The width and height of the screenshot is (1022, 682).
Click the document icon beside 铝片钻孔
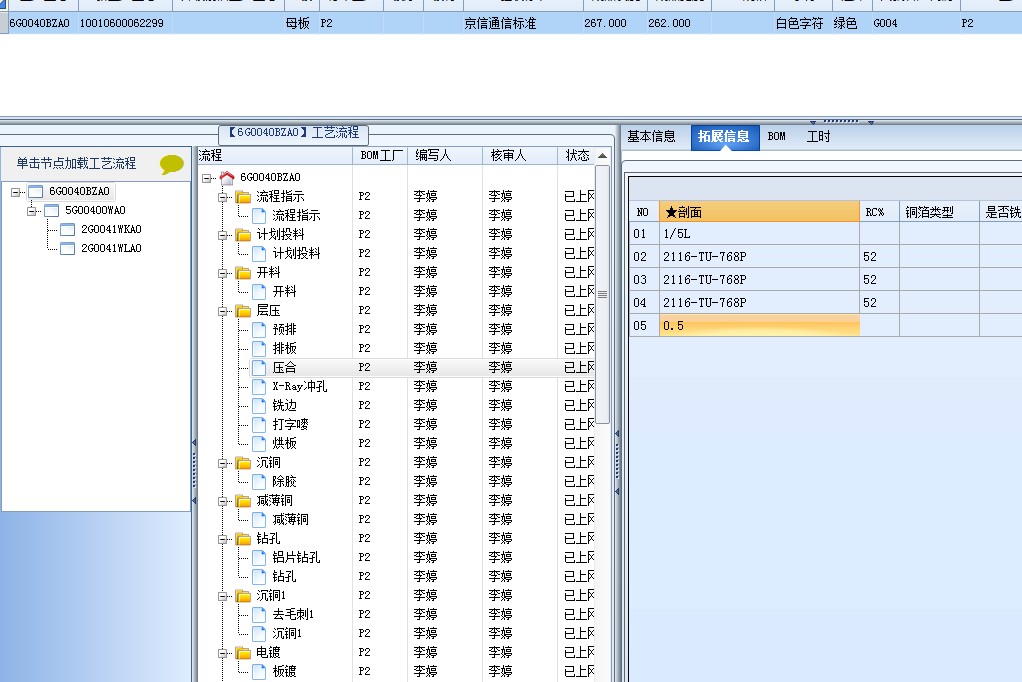(259, 557)
